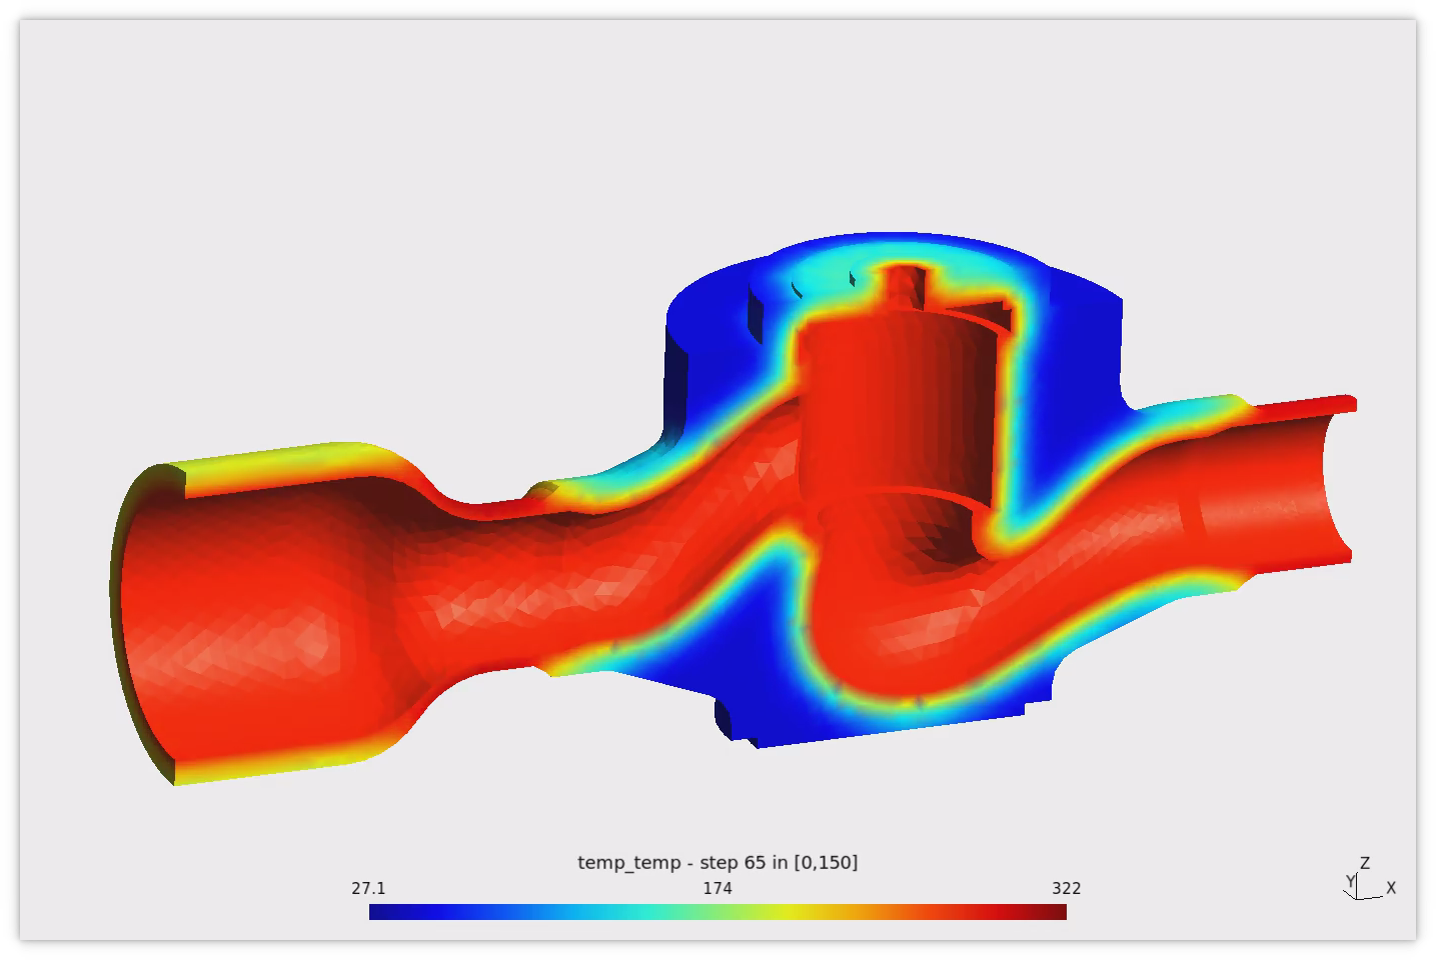Click the maximum legend value 322
Screen dimensions: 1436x960
pos(1066,888)
